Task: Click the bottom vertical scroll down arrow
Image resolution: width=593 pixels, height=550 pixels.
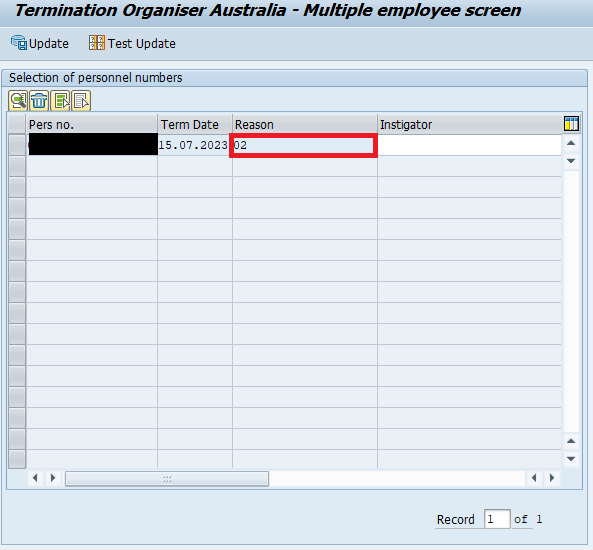Action: click(x=571, y=459)
